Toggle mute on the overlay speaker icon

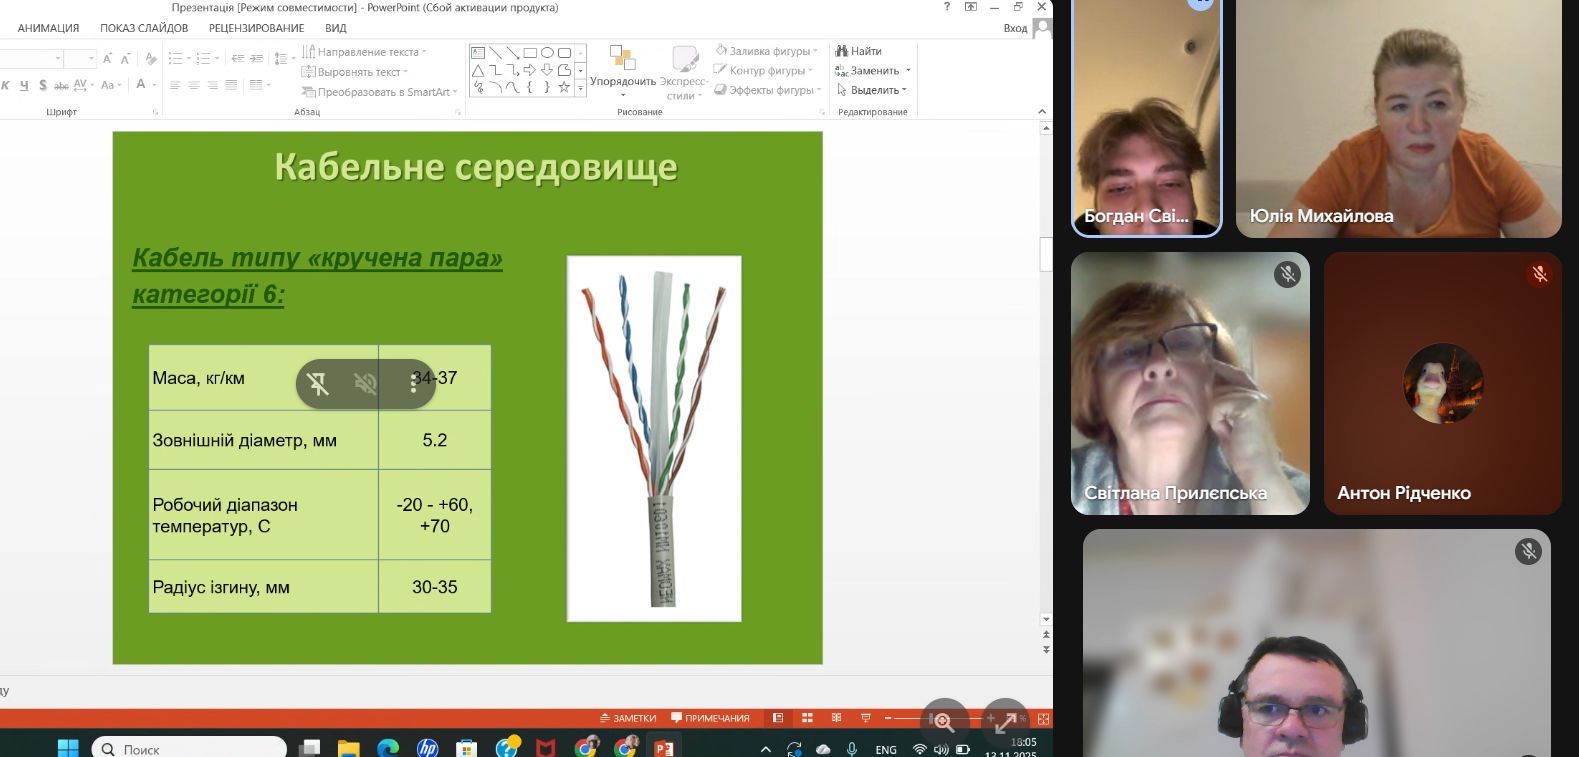[366, 384]
